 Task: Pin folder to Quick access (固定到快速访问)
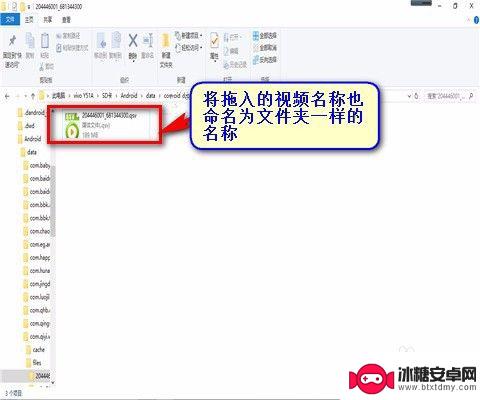[x=12, y=50]
